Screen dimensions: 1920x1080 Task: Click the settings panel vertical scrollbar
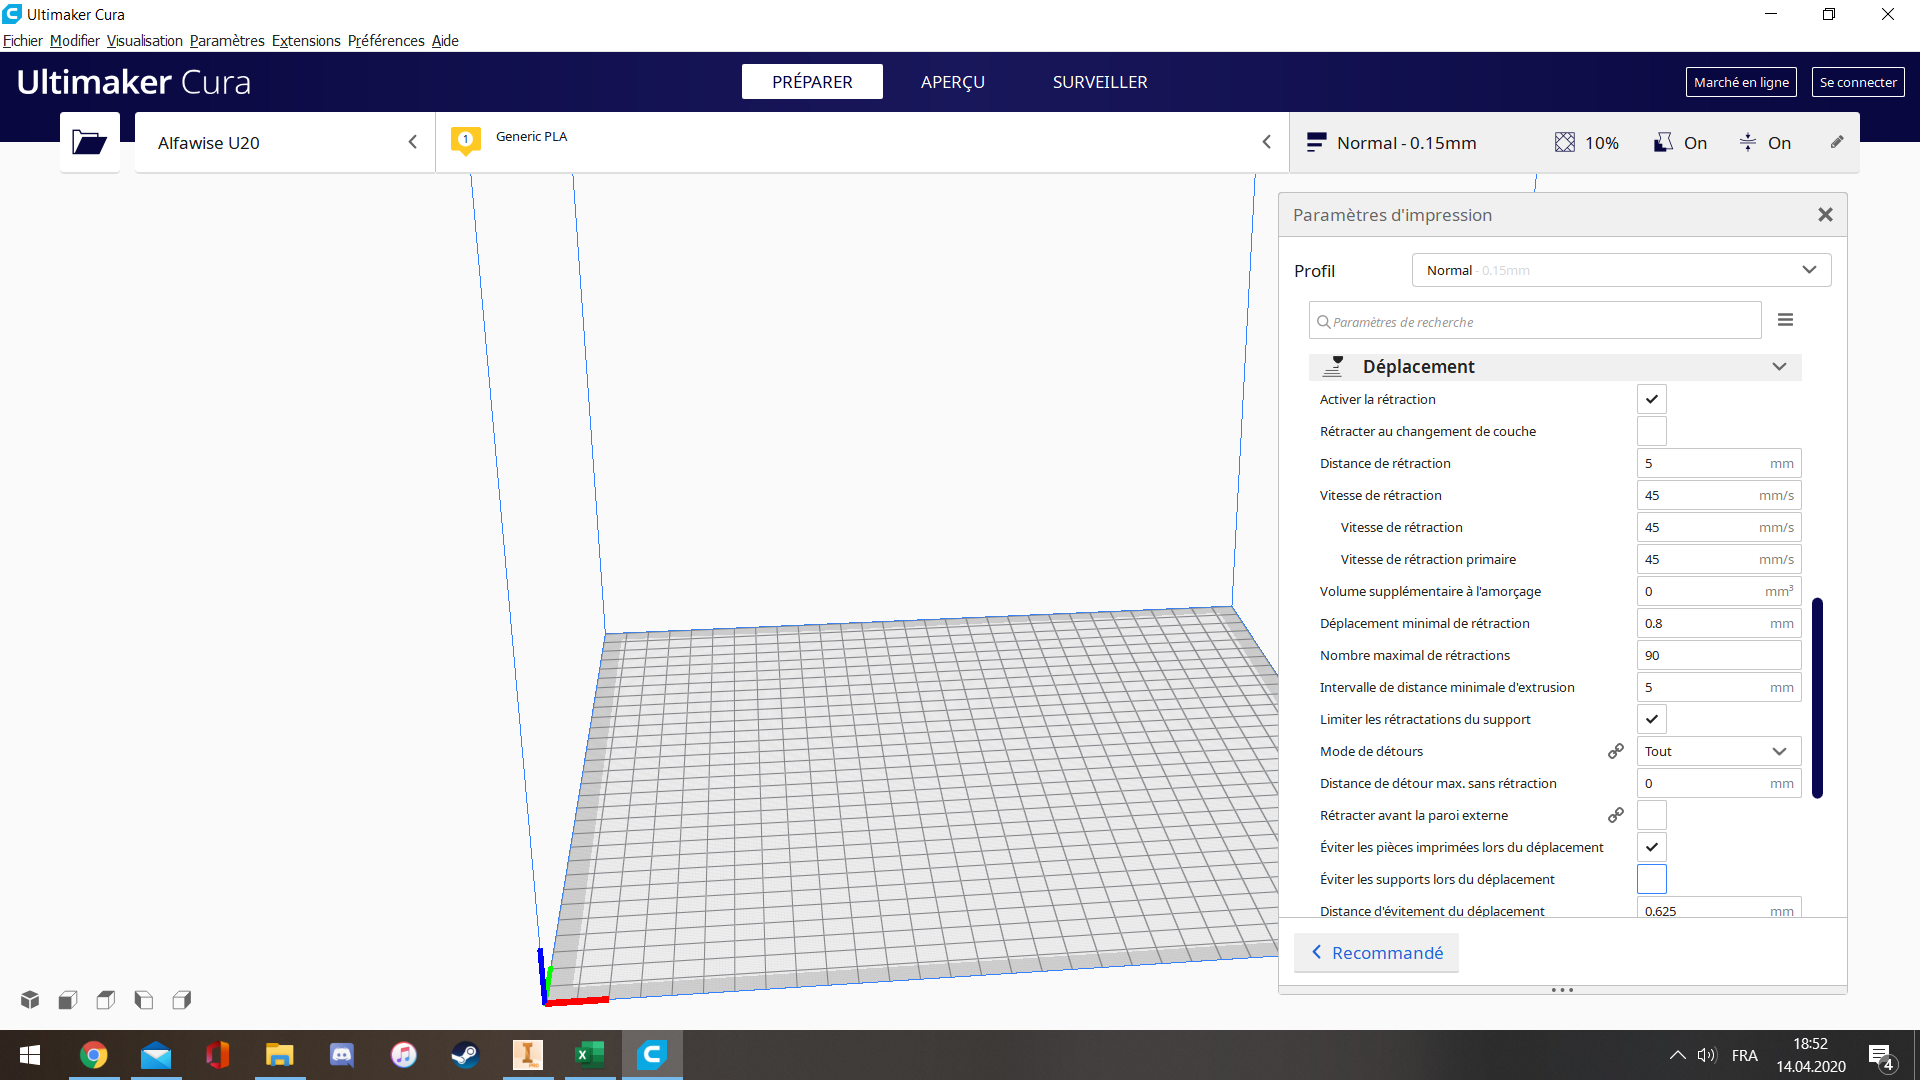tap(1817, 698)
